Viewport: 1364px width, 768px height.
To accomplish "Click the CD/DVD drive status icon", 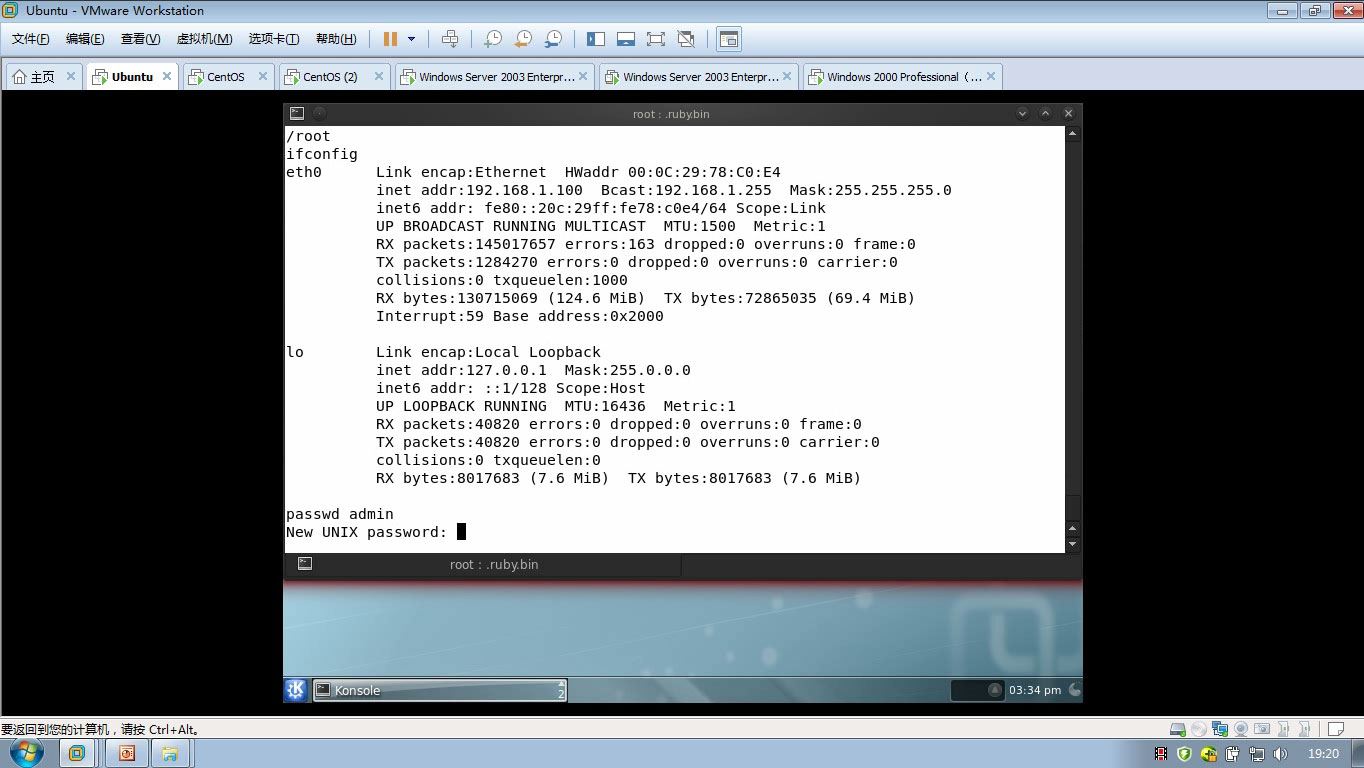I will (x=1199, y=729).
